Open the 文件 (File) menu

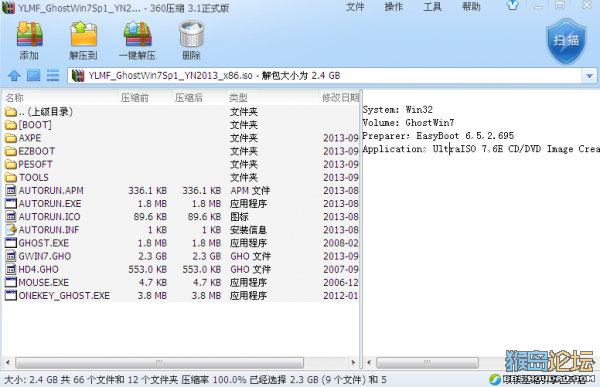point(355,7)
